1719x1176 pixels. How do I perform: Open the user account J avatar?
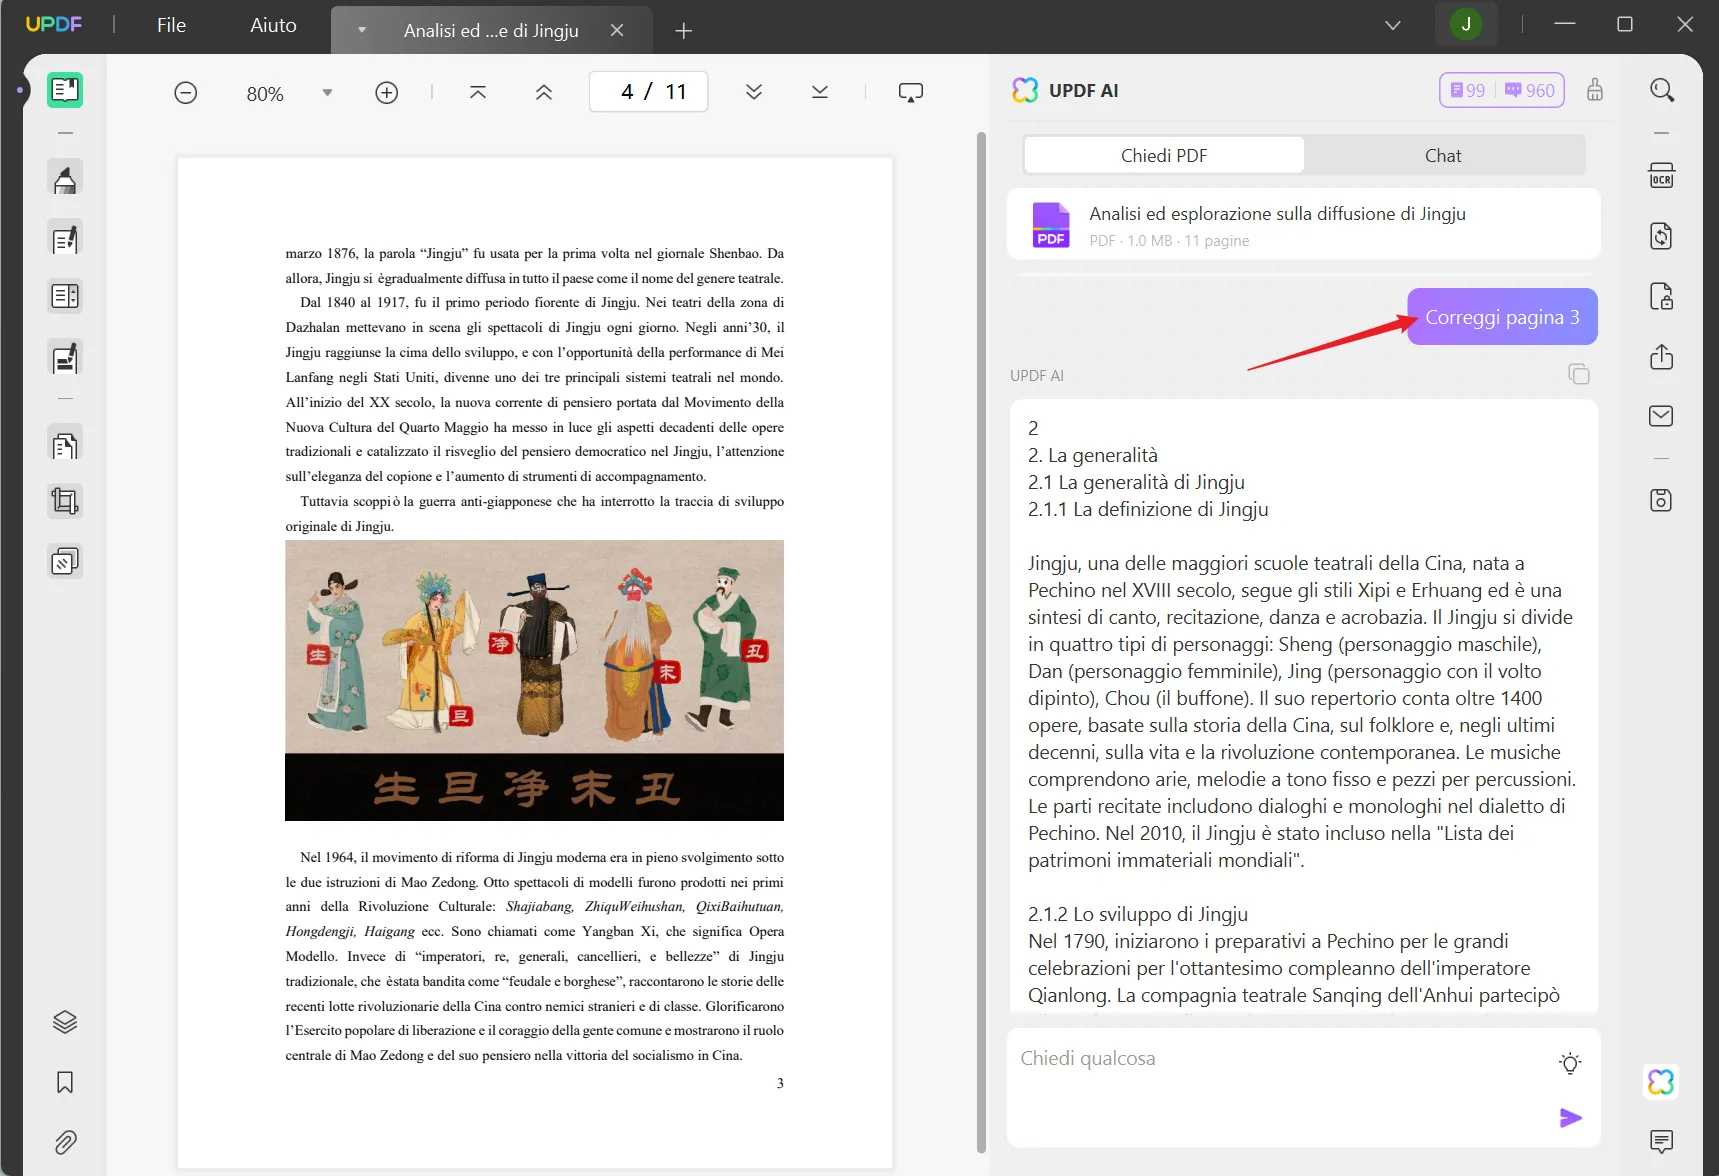(1466, 24)
